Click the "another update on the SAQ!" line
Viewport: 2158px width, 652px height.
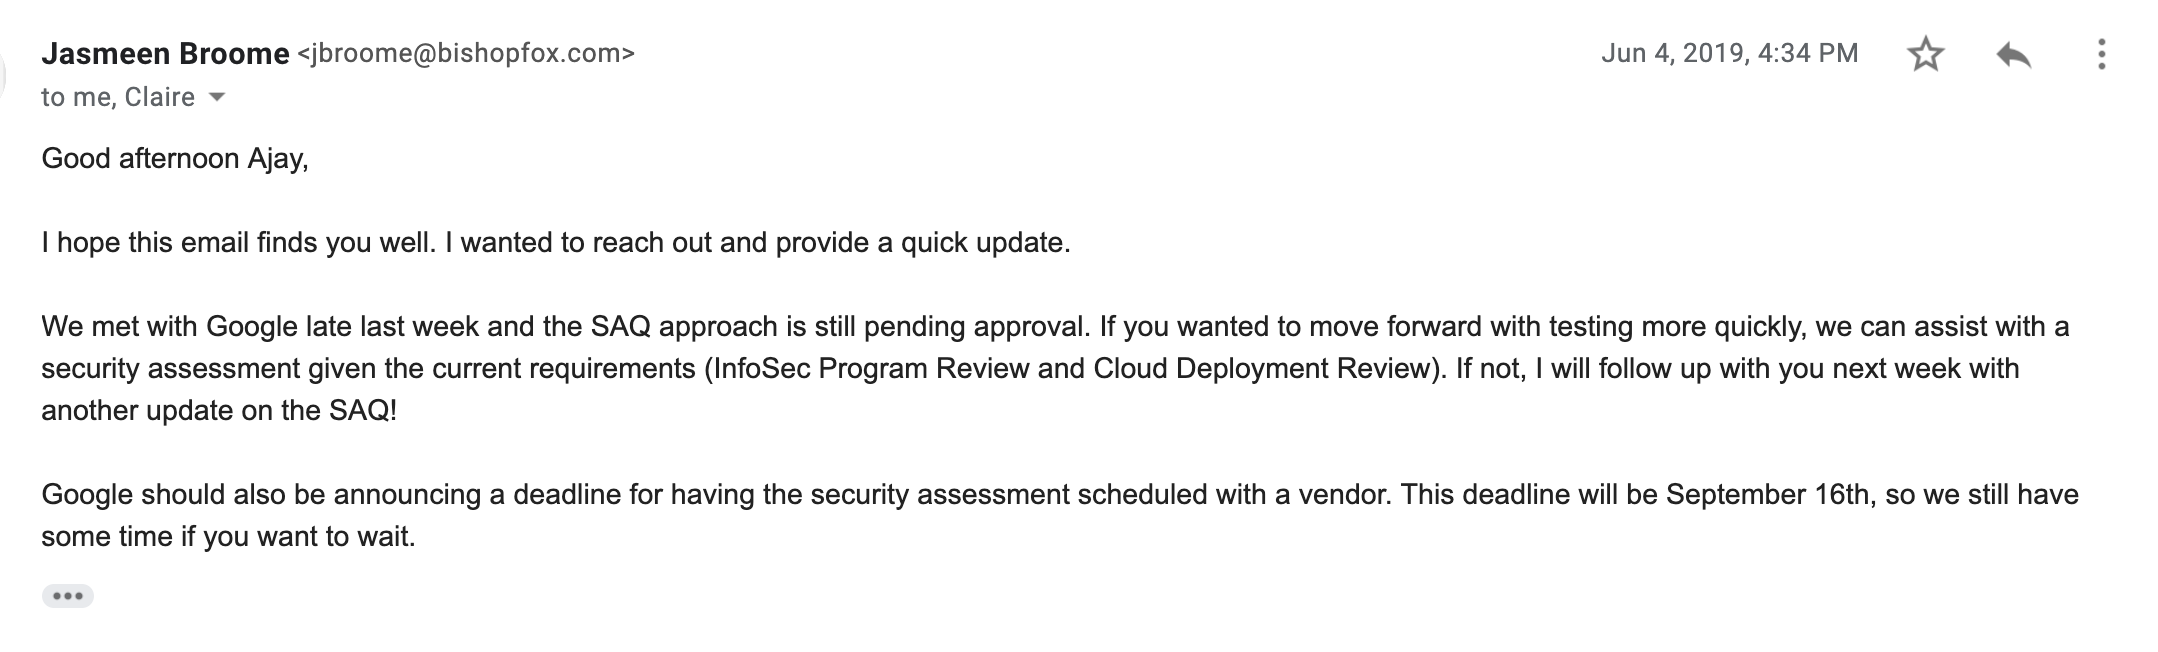point(219,411)
